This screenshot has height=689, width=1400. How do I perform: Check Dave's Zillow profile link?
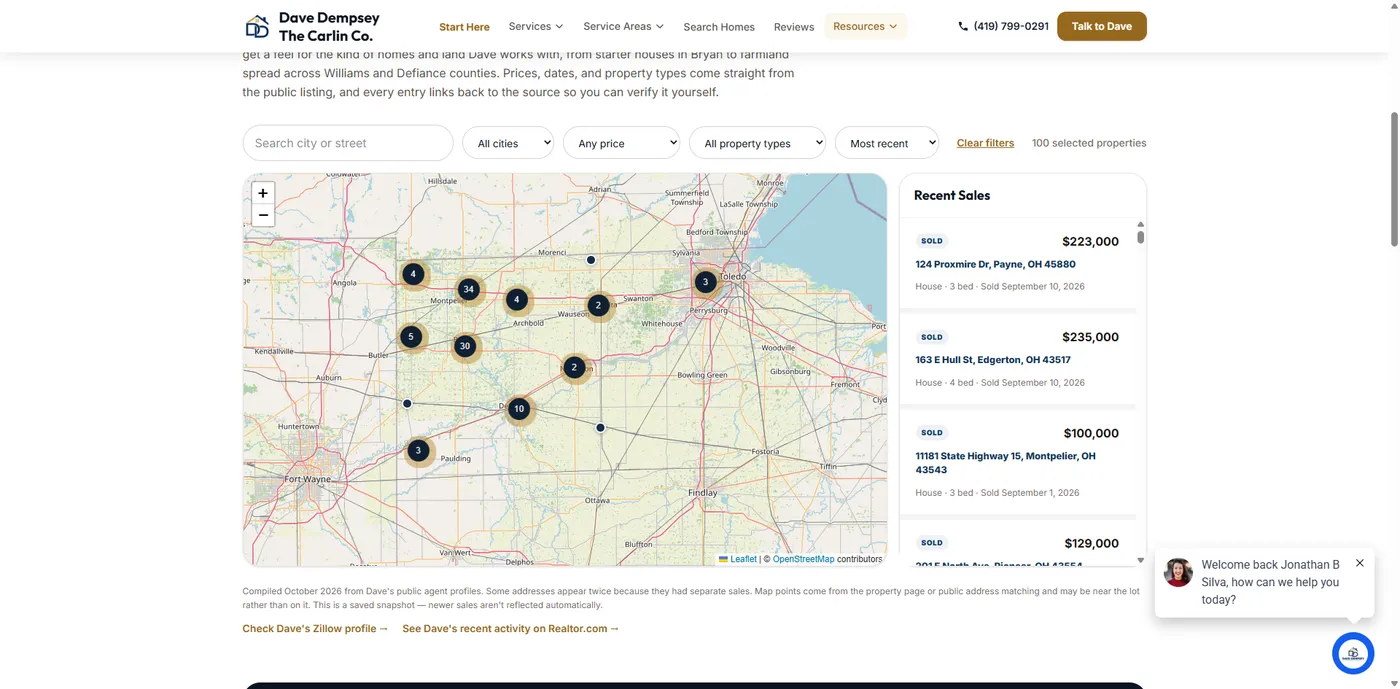point(315,629)
